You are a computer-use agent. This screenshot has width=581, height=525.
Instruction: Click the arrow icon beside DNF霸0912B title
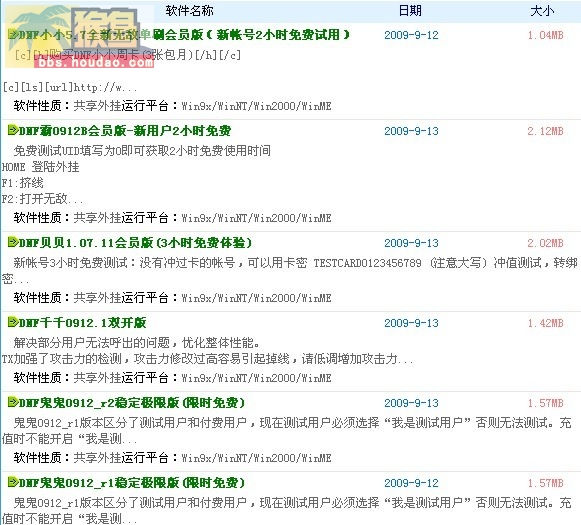coord(13,130)
